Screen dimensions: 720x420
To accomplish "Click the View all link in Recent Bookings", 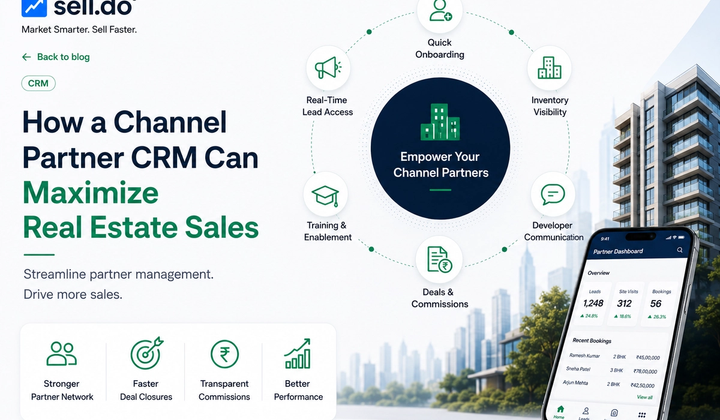I will [644, 397].
